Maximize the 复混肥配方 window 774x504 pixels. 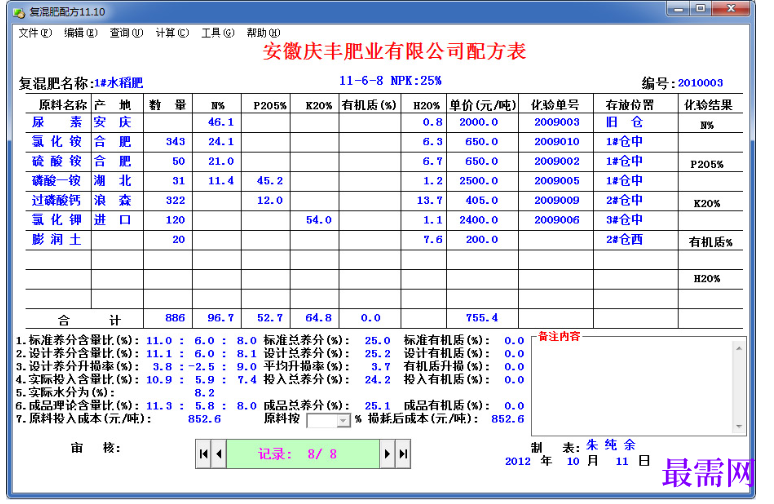(x=701, y=9)
